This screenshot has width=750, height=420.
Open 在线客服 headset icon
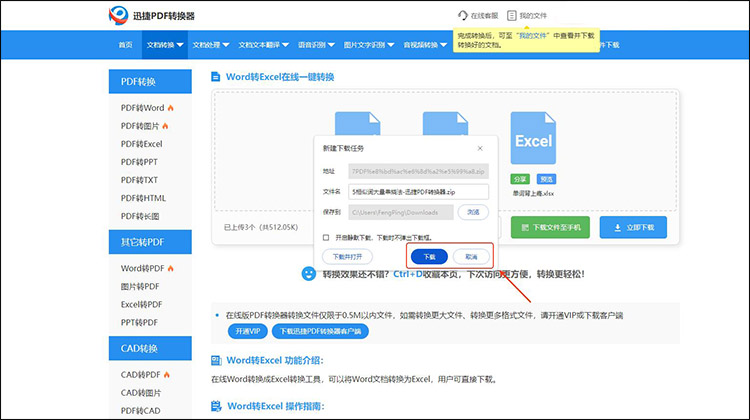463,15
